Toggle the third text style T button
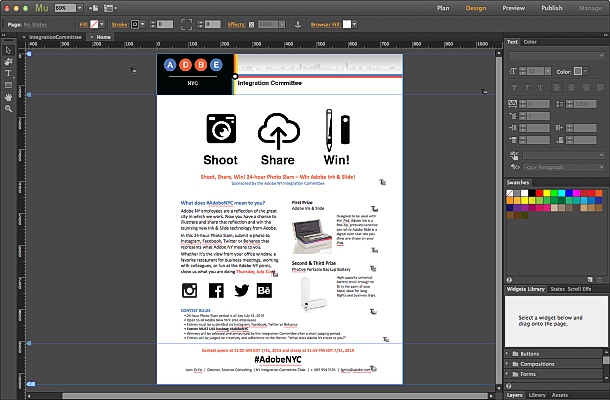 click(540, 88)
